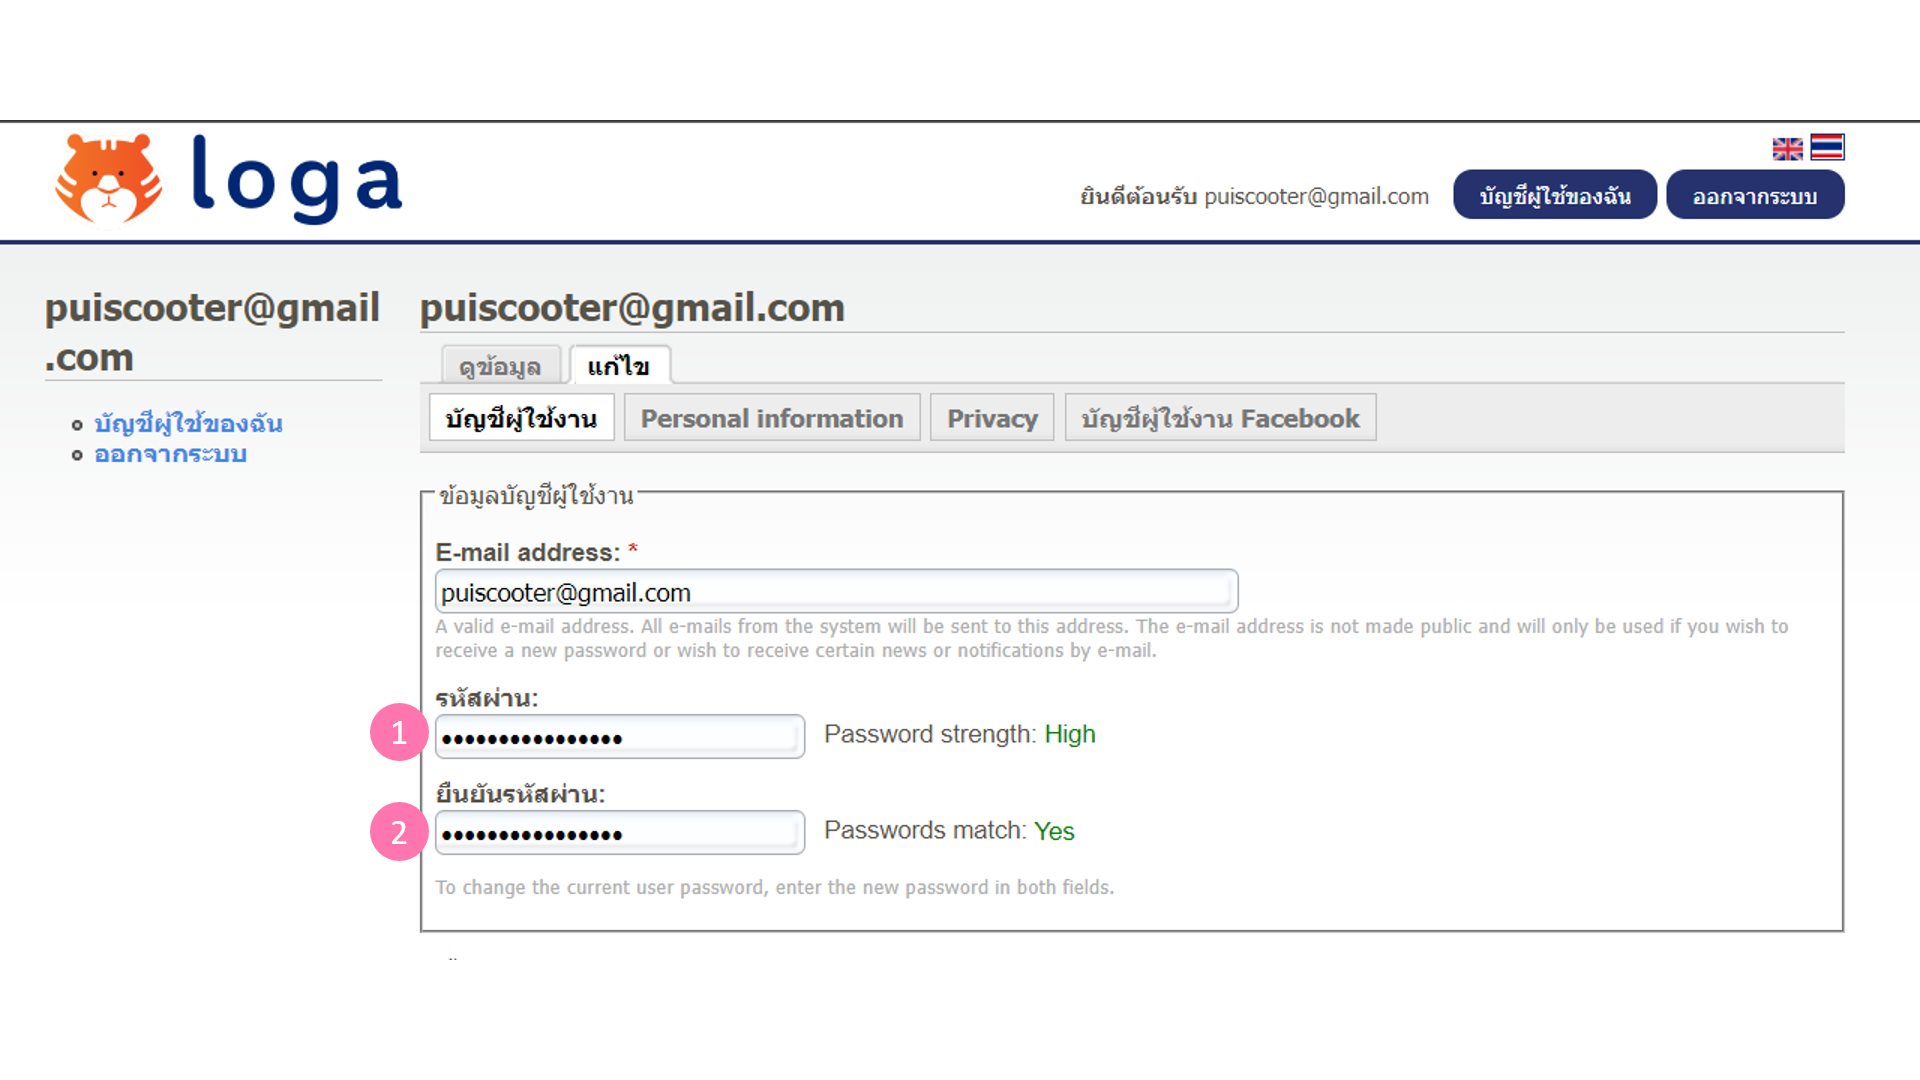Focus the E-mail address field
1920x1080 pixels.
(x=836, y=592)
